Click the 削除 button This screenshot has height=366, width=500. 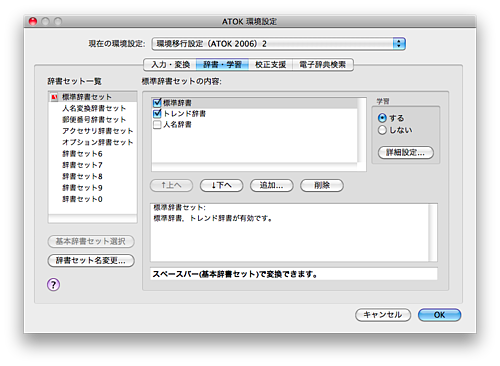pyautogui.click(x=322, y=185)
